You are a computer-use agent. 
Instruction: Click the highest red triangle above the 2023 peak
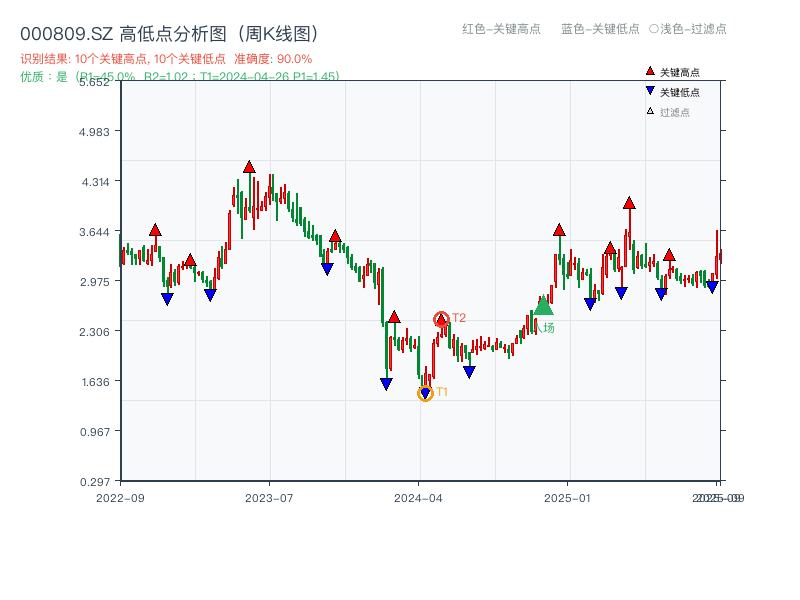(248, 167)
